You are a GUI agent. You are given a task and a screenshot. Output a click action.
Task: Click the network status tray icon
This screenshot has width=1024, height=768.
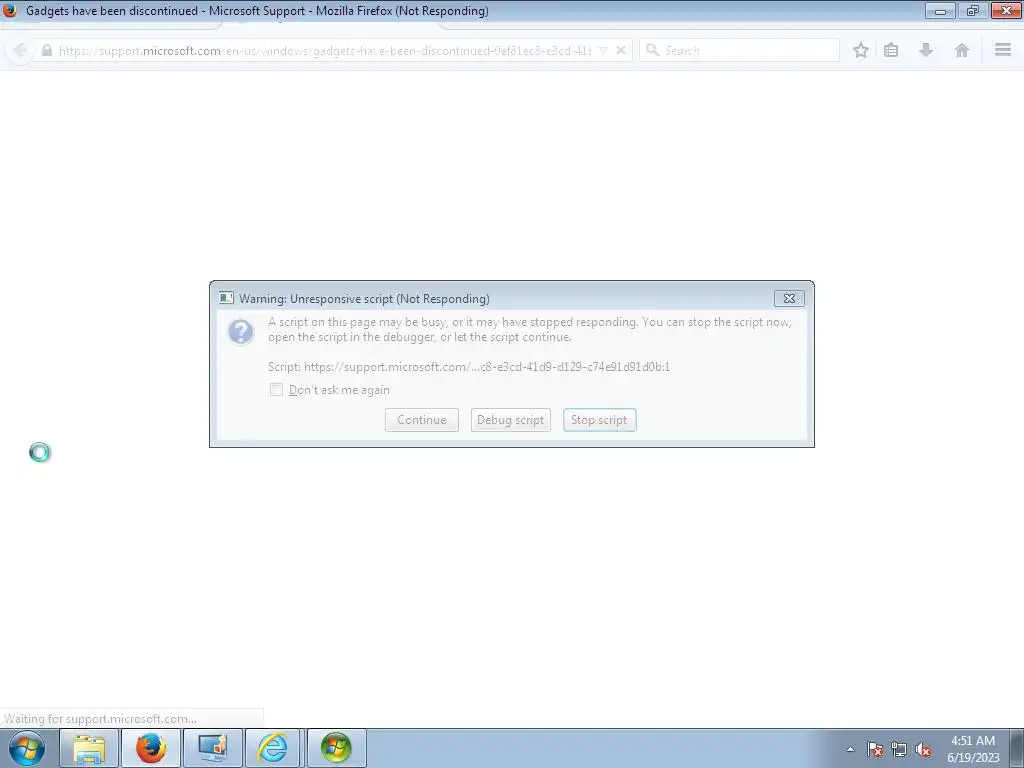point(899,749)
